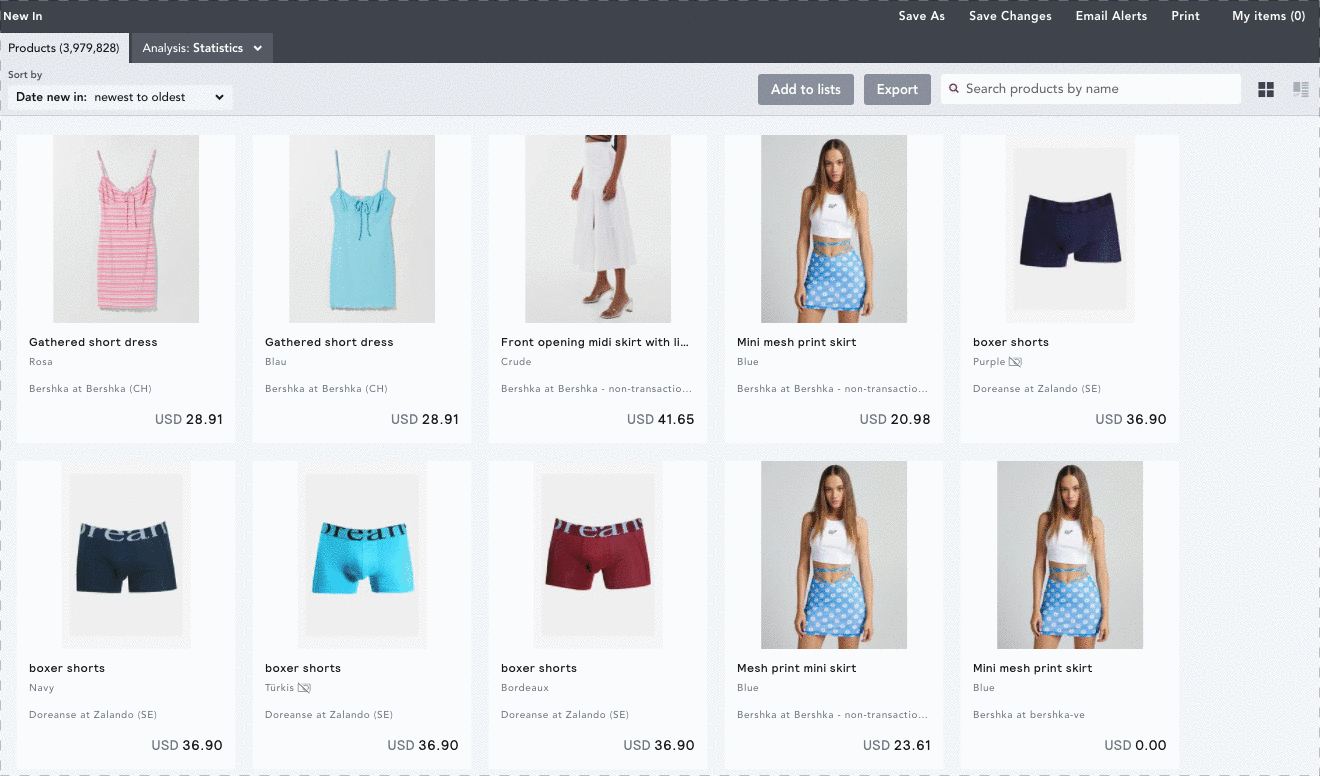Click the color label Bordeaux
The width and height of the screenshot is (1320, 776).
[x=525, y=688]
